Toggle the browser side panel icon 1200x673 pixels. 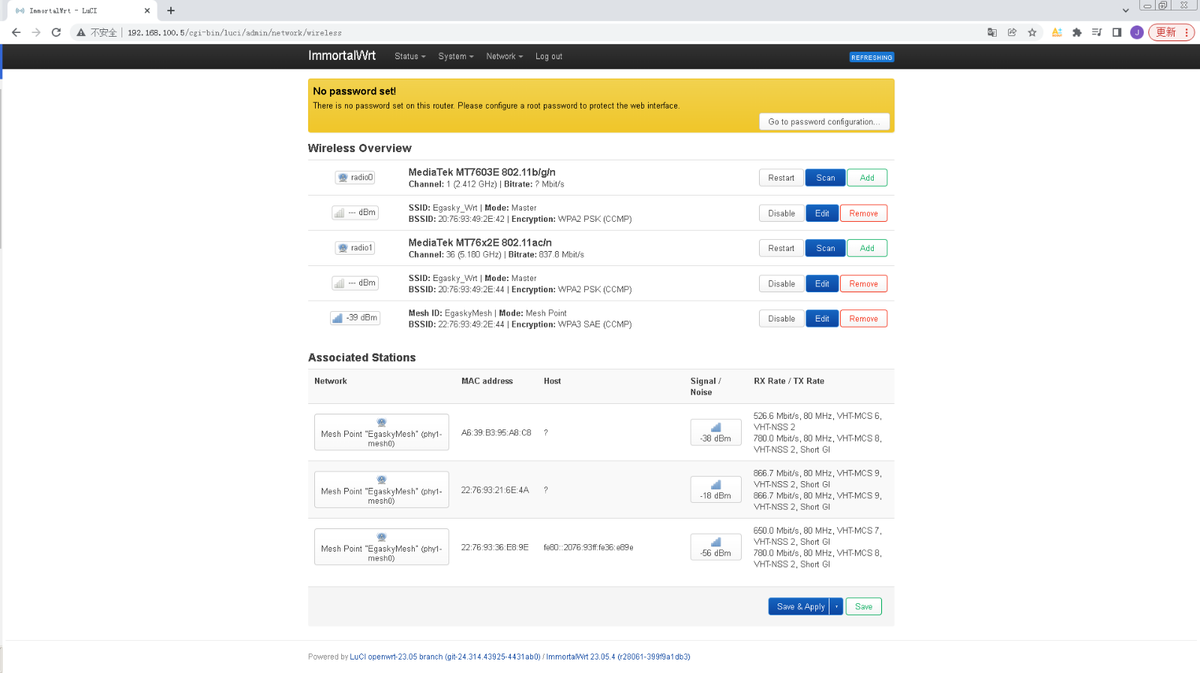[1117, 32]
